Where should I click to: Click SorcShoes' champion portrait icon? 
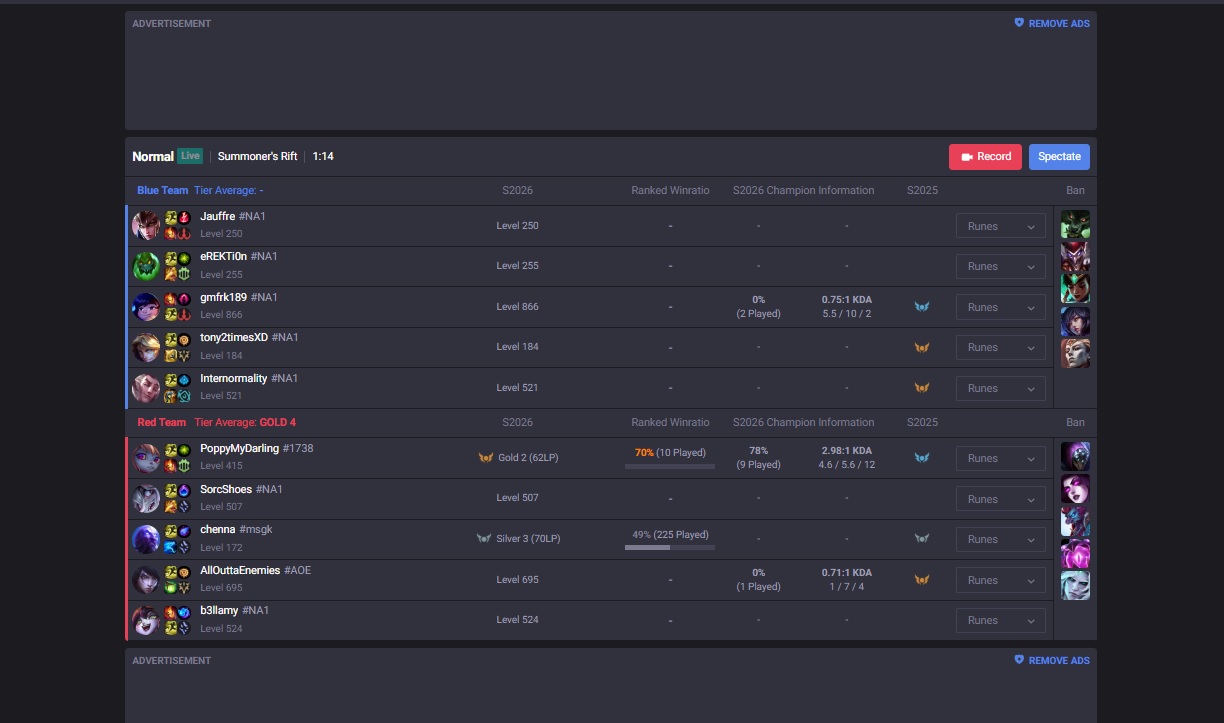coord(146,498)
